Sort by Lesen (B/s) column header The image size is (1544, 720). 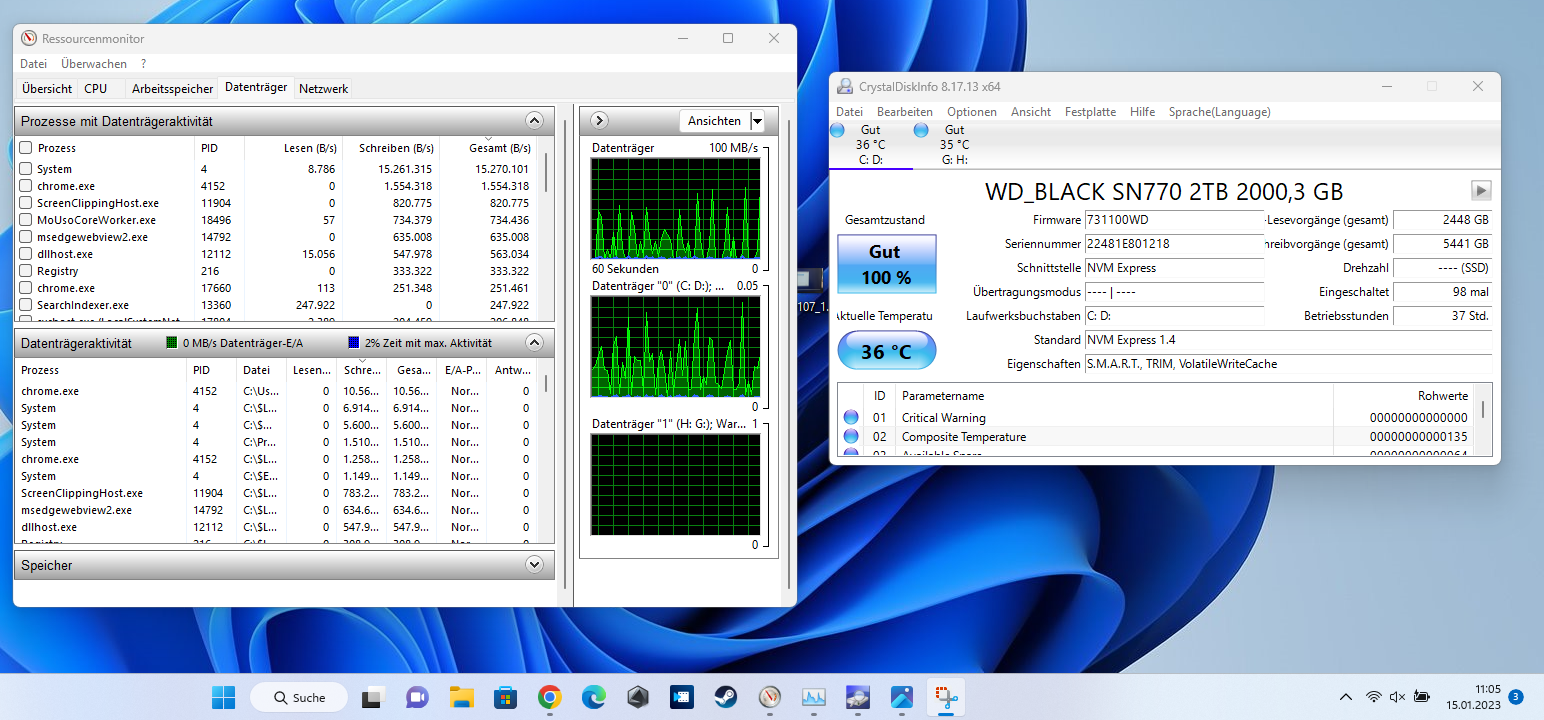pos(294,148)
